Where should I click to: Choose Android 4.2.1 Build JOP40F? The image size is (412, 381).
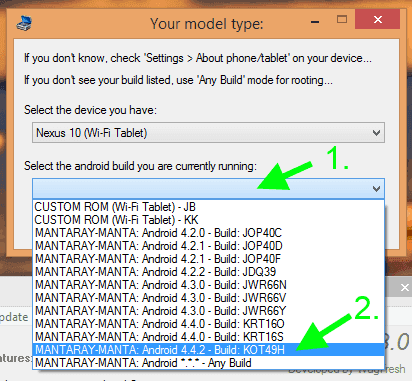[x=209, y=259]
